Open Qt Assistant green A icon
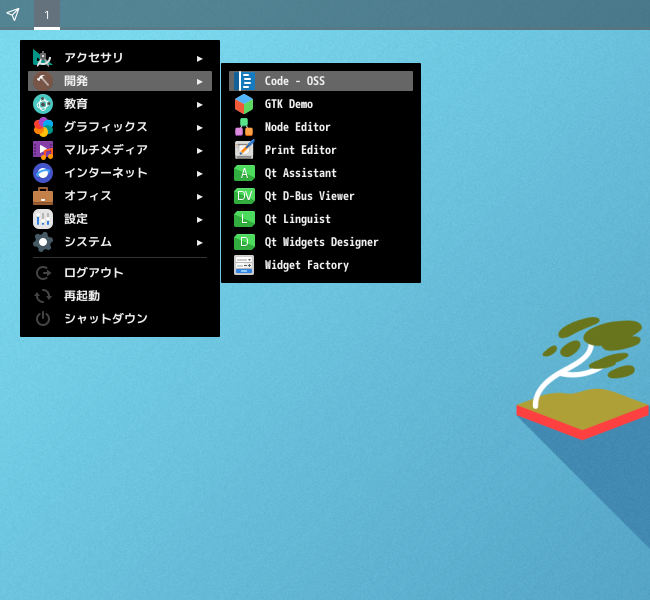Screen dimensions: 650x600 (x=244, y=173)
